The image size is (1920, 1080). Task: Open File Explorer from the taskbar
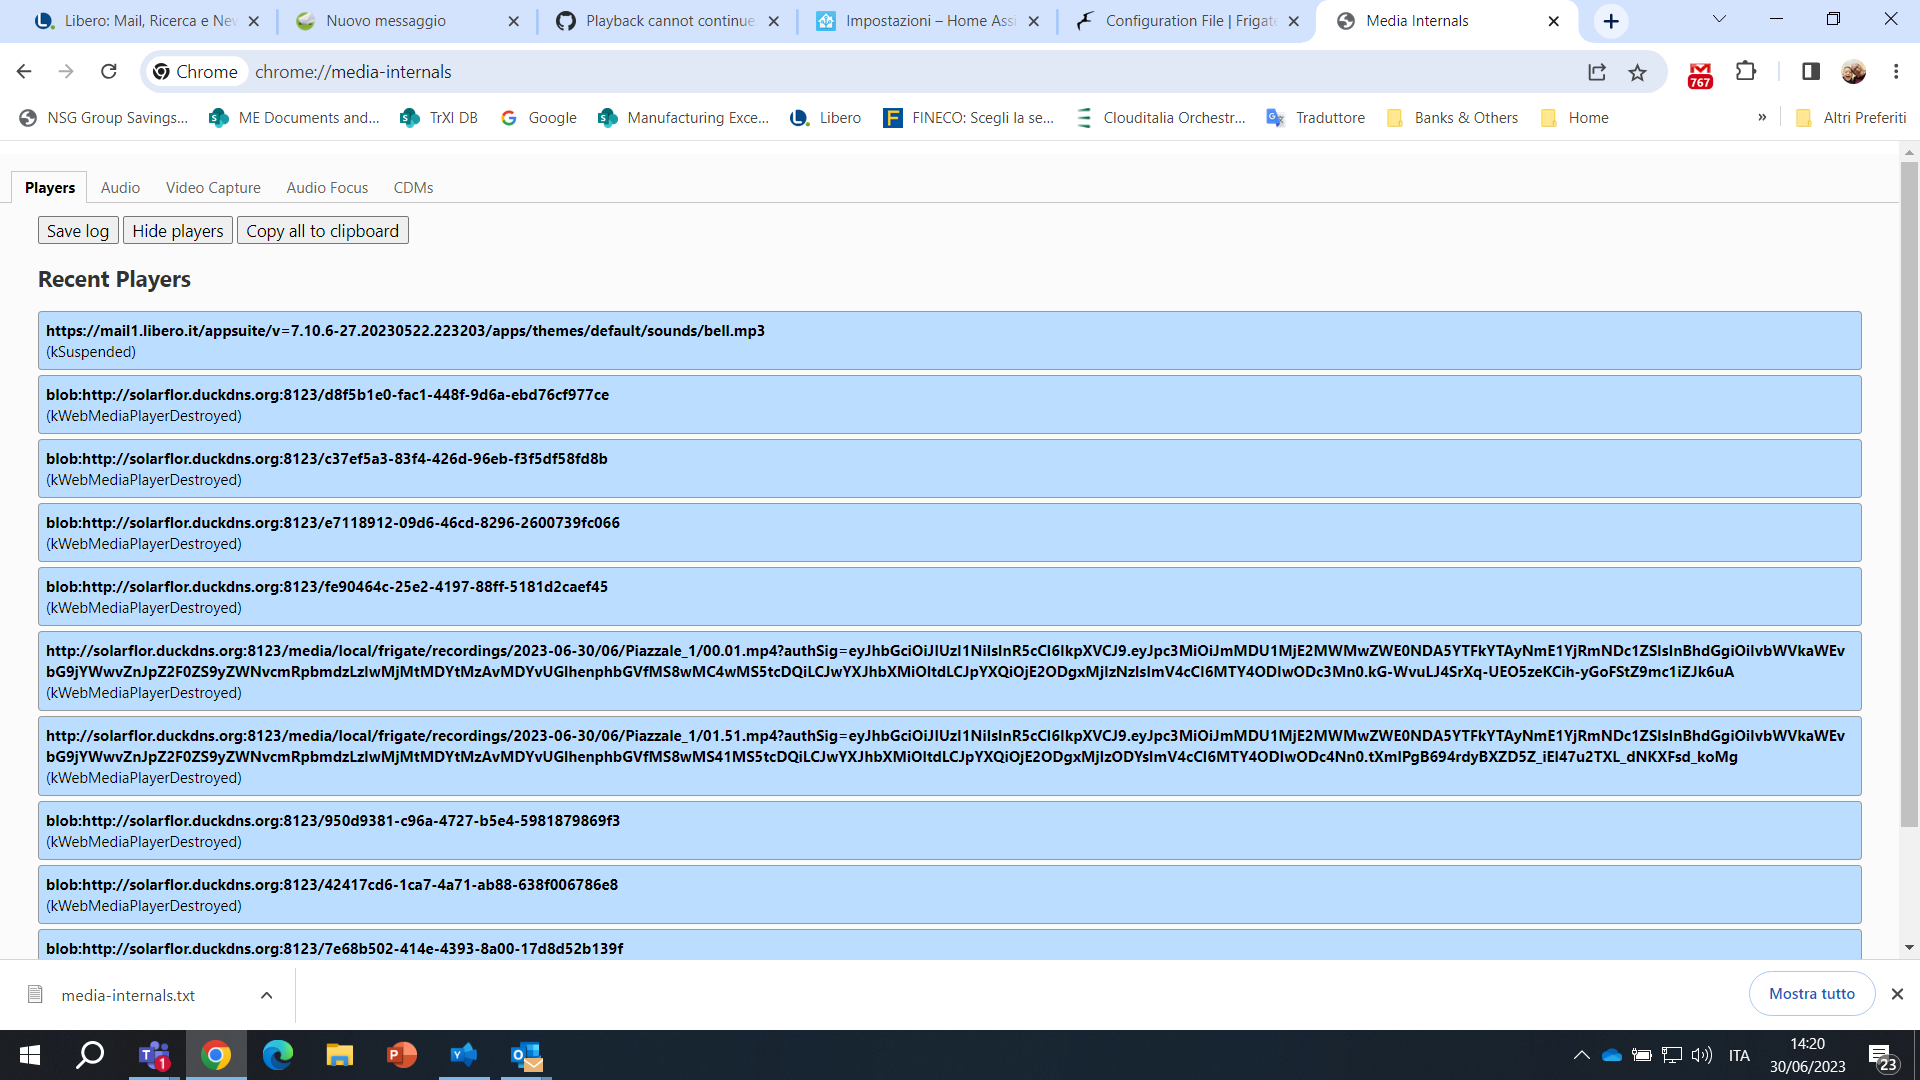(340, 1055)
